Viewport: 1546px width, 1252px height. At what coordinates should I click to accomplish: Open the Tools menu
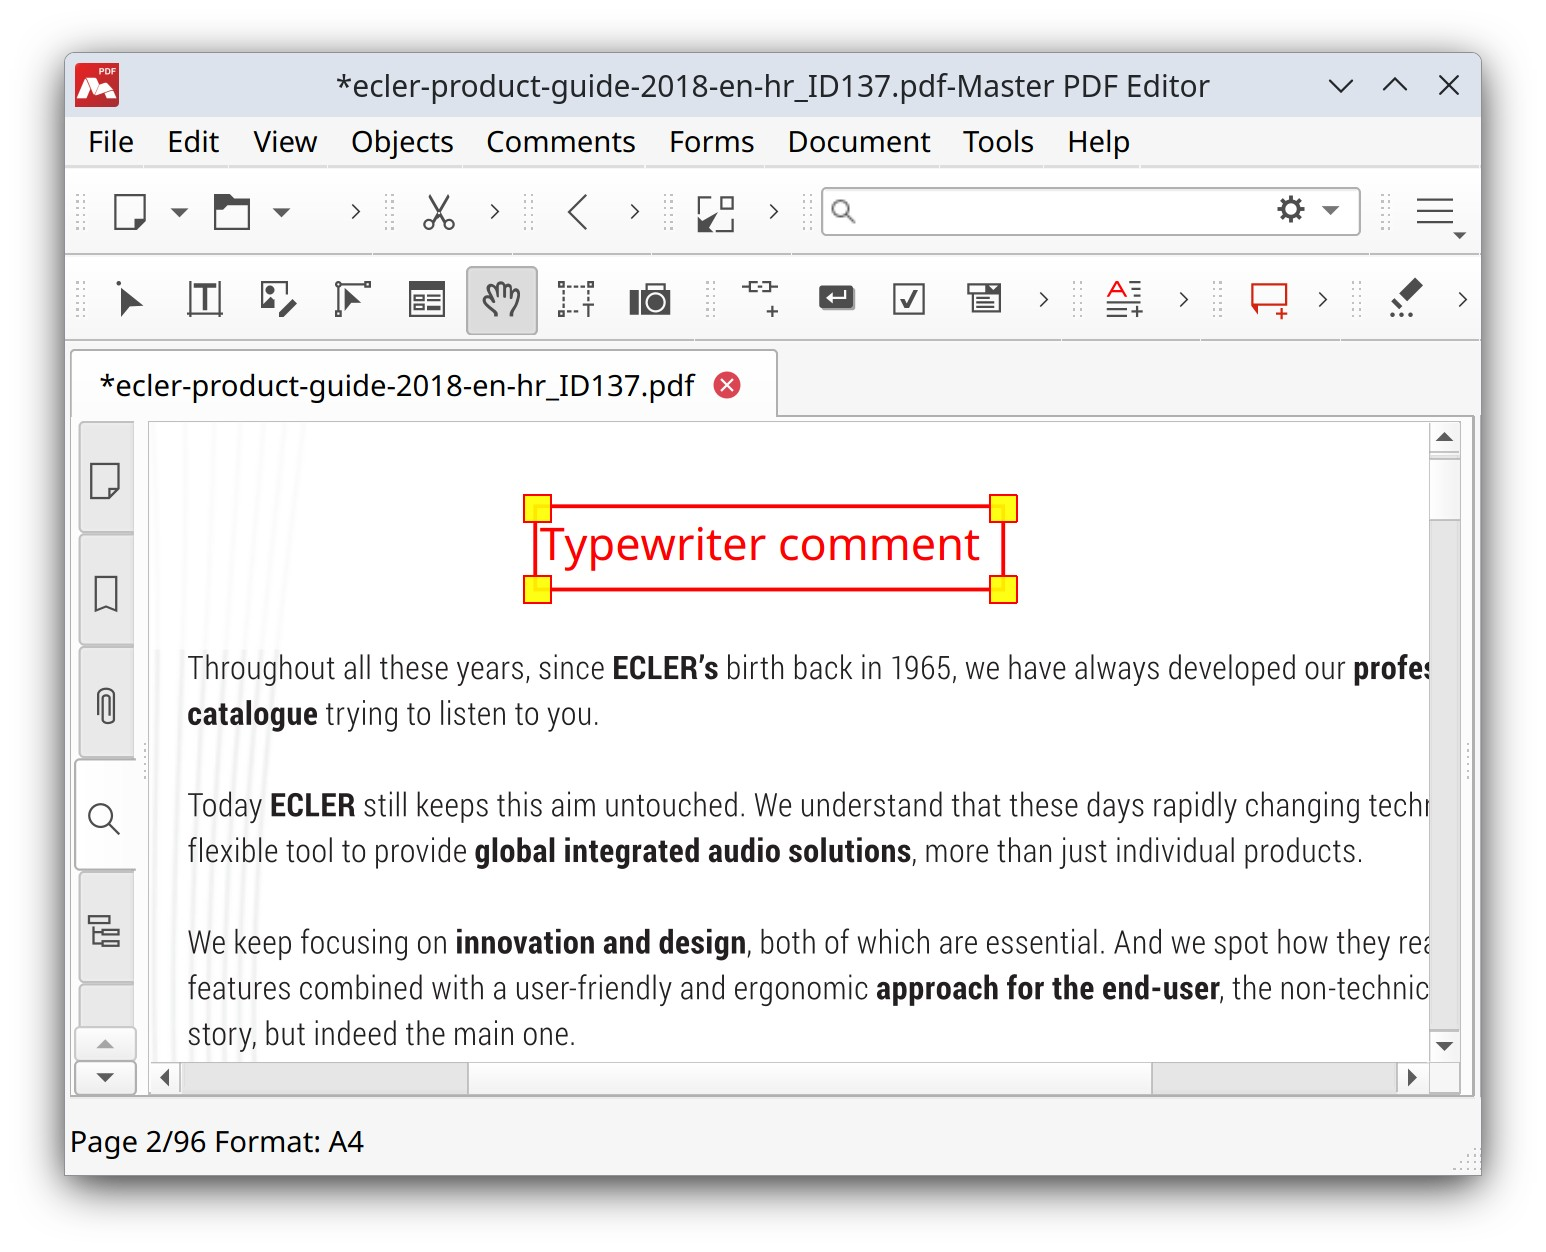(998, 142)
